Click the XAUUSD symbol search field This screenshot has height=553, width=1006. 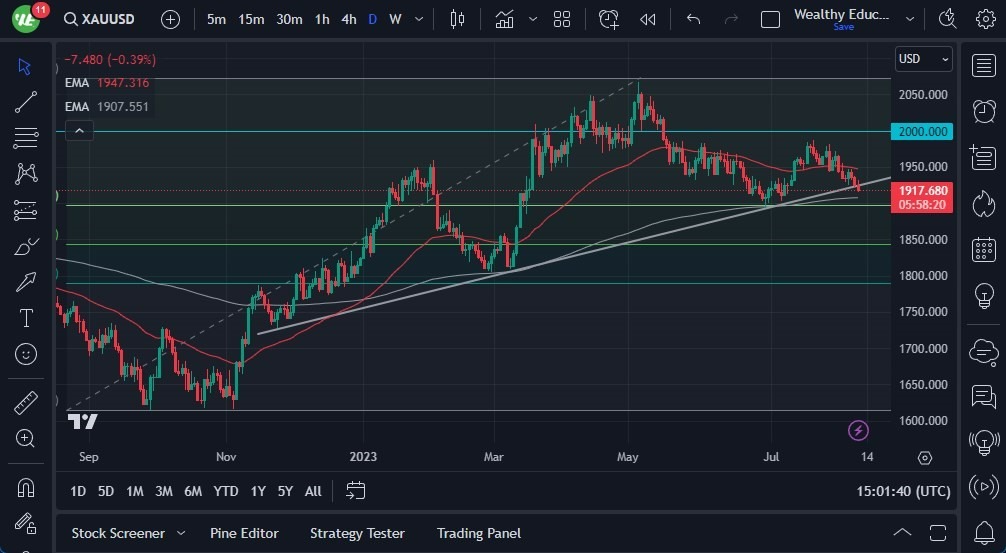101,19
